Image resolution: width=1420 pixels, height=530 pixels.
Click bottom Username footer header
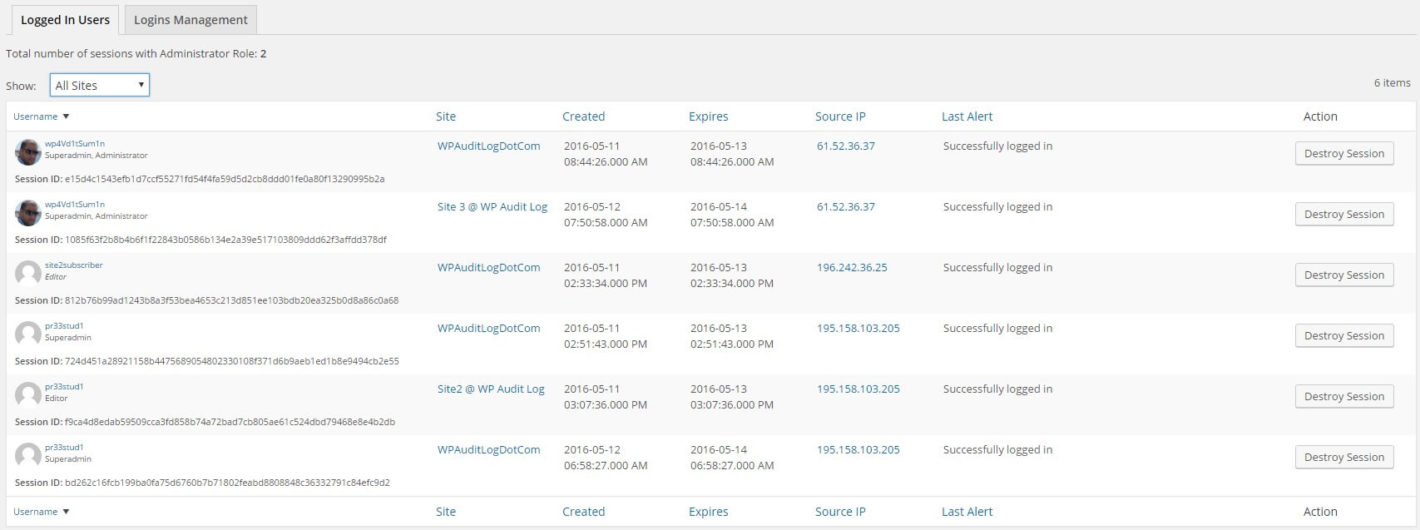[35, 512]
